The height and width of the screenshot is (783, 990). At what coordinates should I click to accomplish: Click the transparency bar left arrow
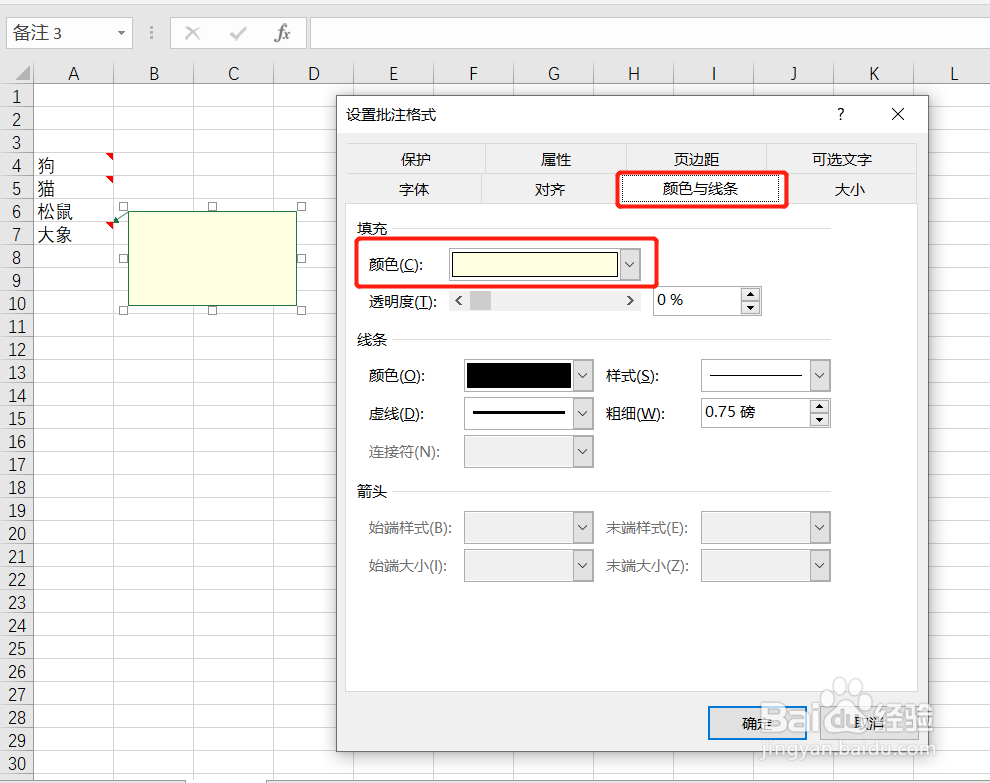(459, 300)
